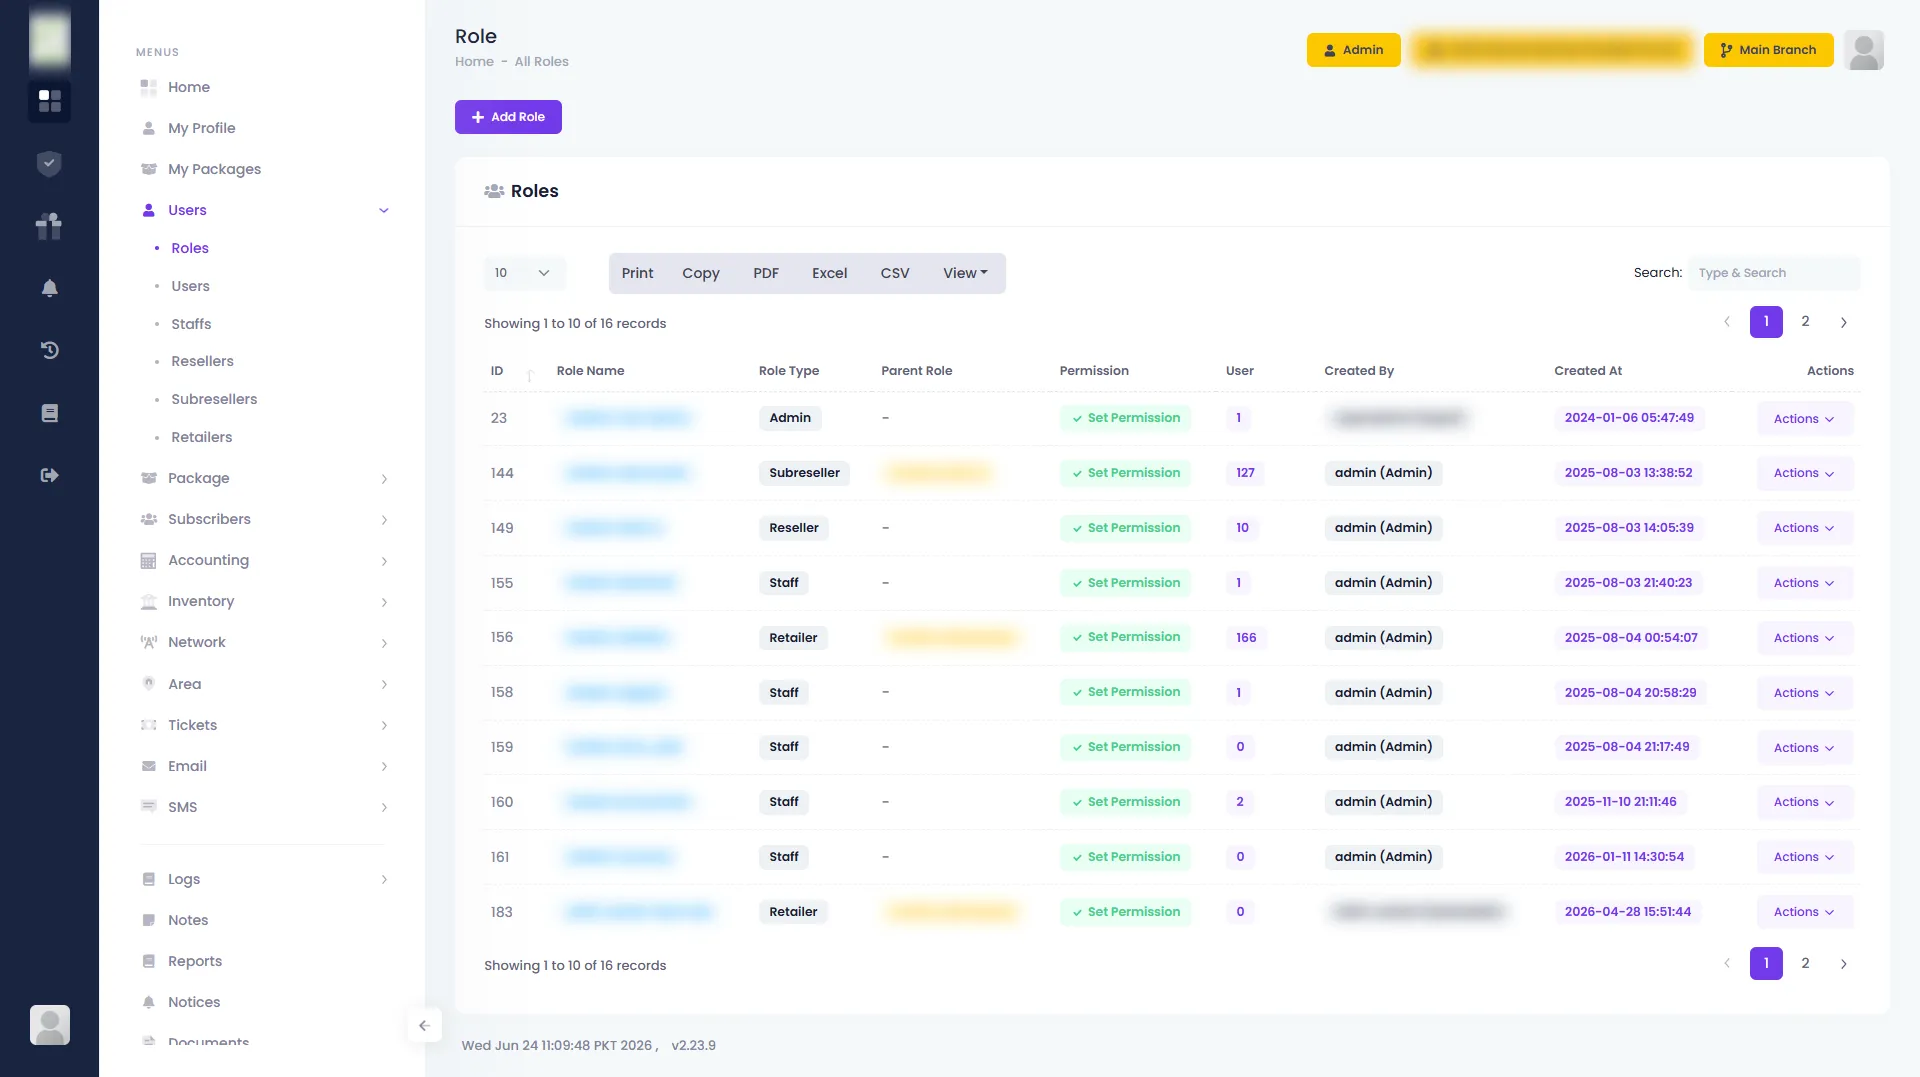Click the Add Role button
The height and width of the screenshot is (1077, 1920).
coord(508,117)
